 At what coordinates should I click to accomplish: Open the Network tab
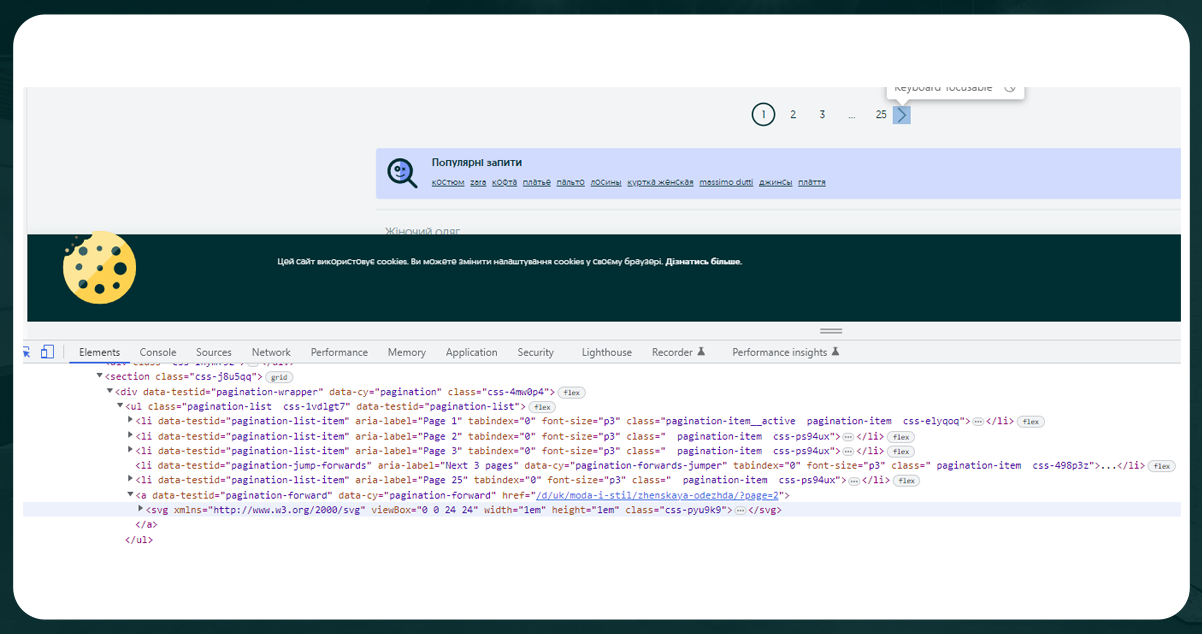point(271,351)
